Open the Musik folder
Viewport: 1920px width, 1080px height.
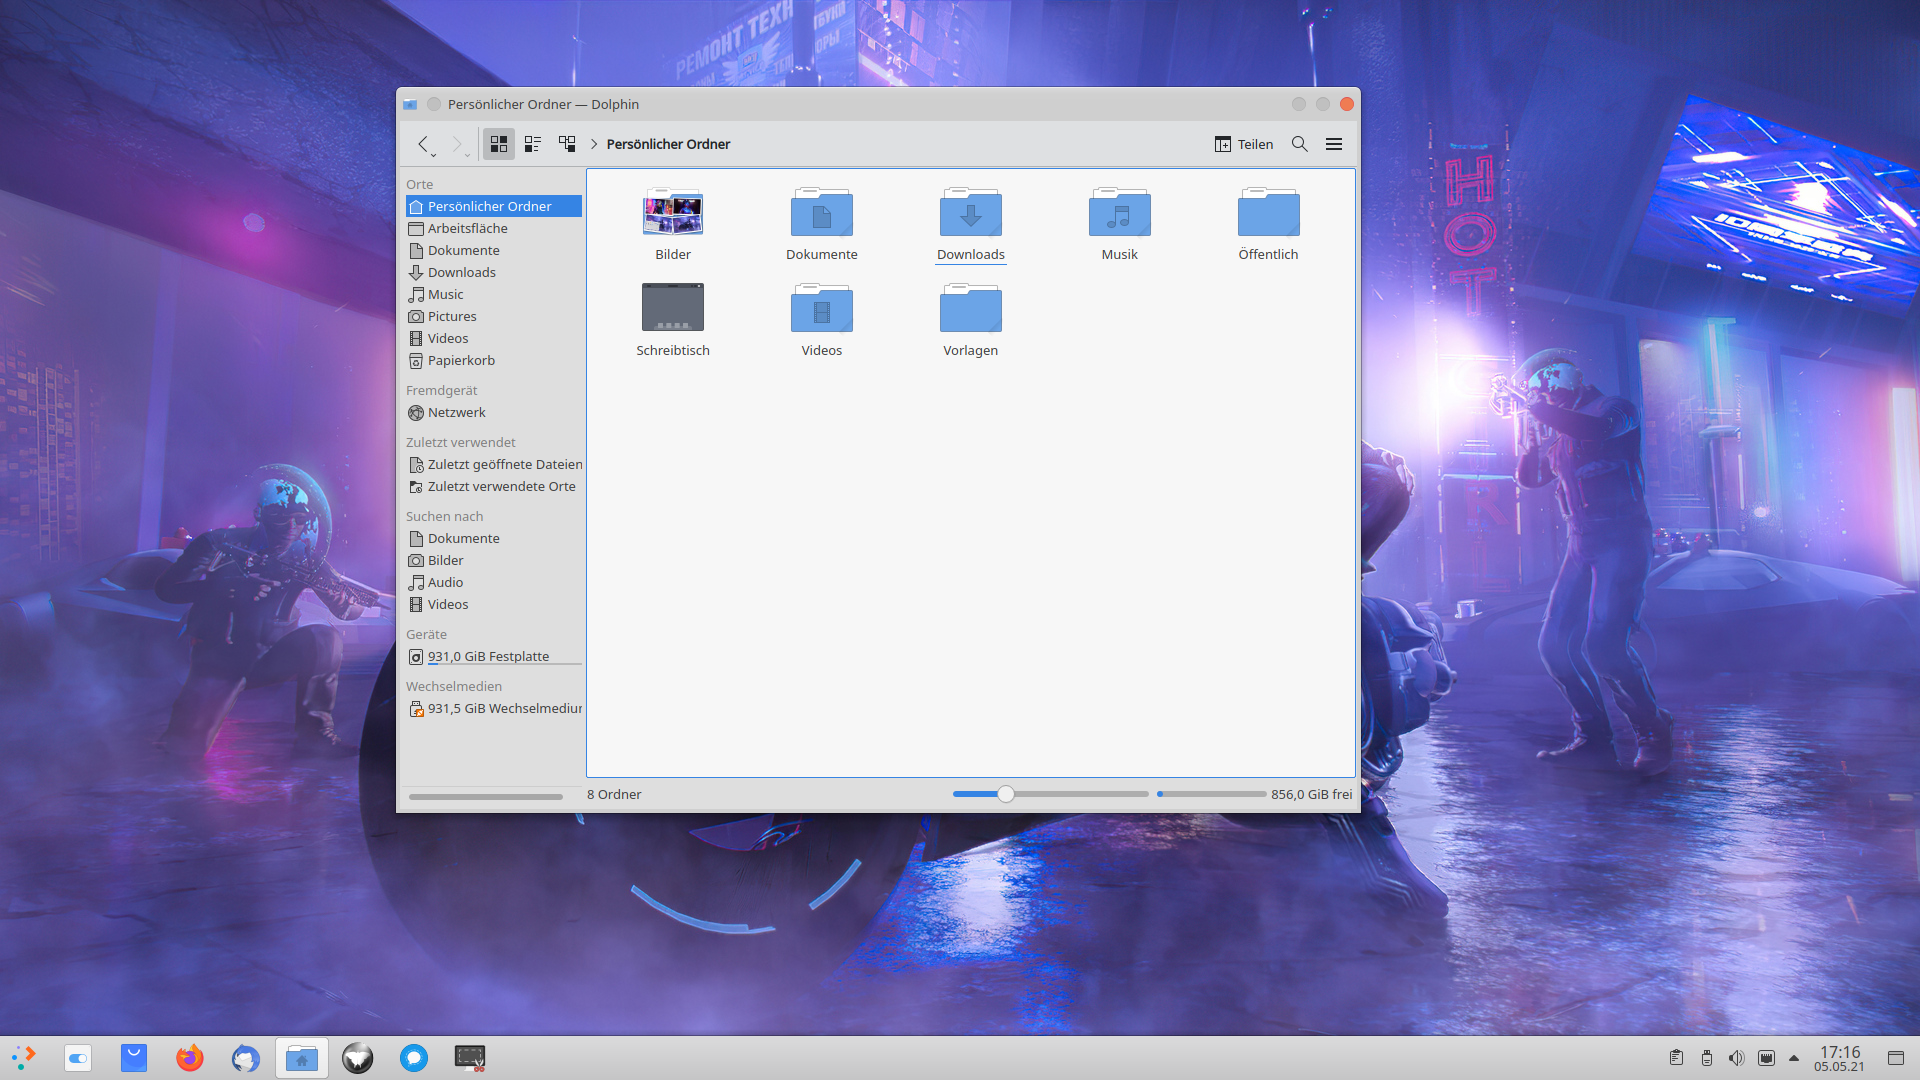click(x=1119, y=213)
